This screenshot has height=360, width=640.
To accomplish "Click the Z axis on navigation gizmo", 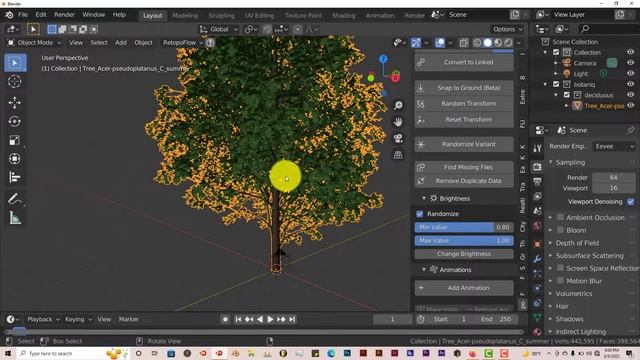I will [x=383, y=59].
